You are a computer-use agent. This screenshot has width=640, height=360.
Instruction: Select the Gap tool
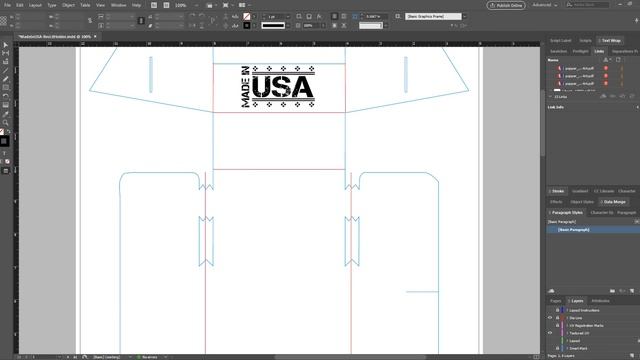click(x=5, y=53)
